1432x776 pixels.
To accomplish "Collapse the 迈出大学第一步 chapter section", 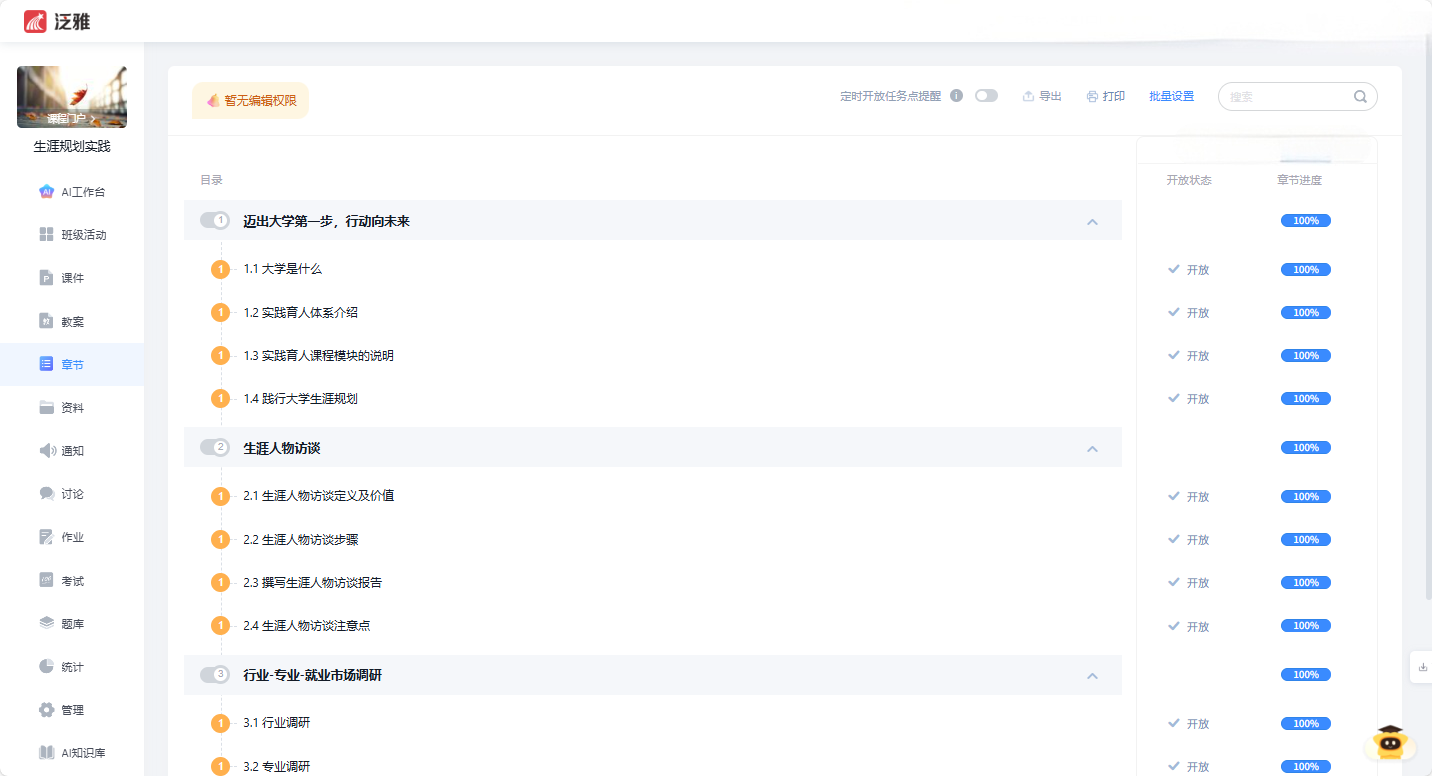I will pos(1092,221).
